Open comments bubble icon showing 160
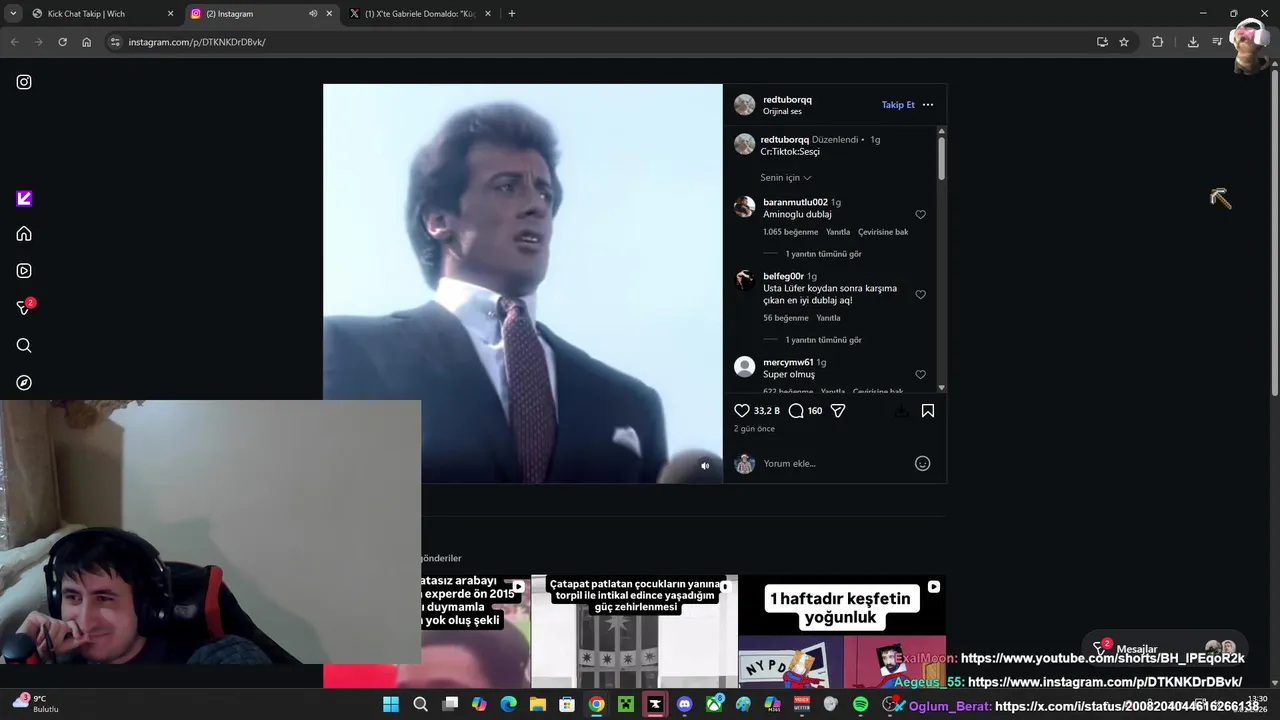Screen dimensions: 1280x720 coord(796,410)
